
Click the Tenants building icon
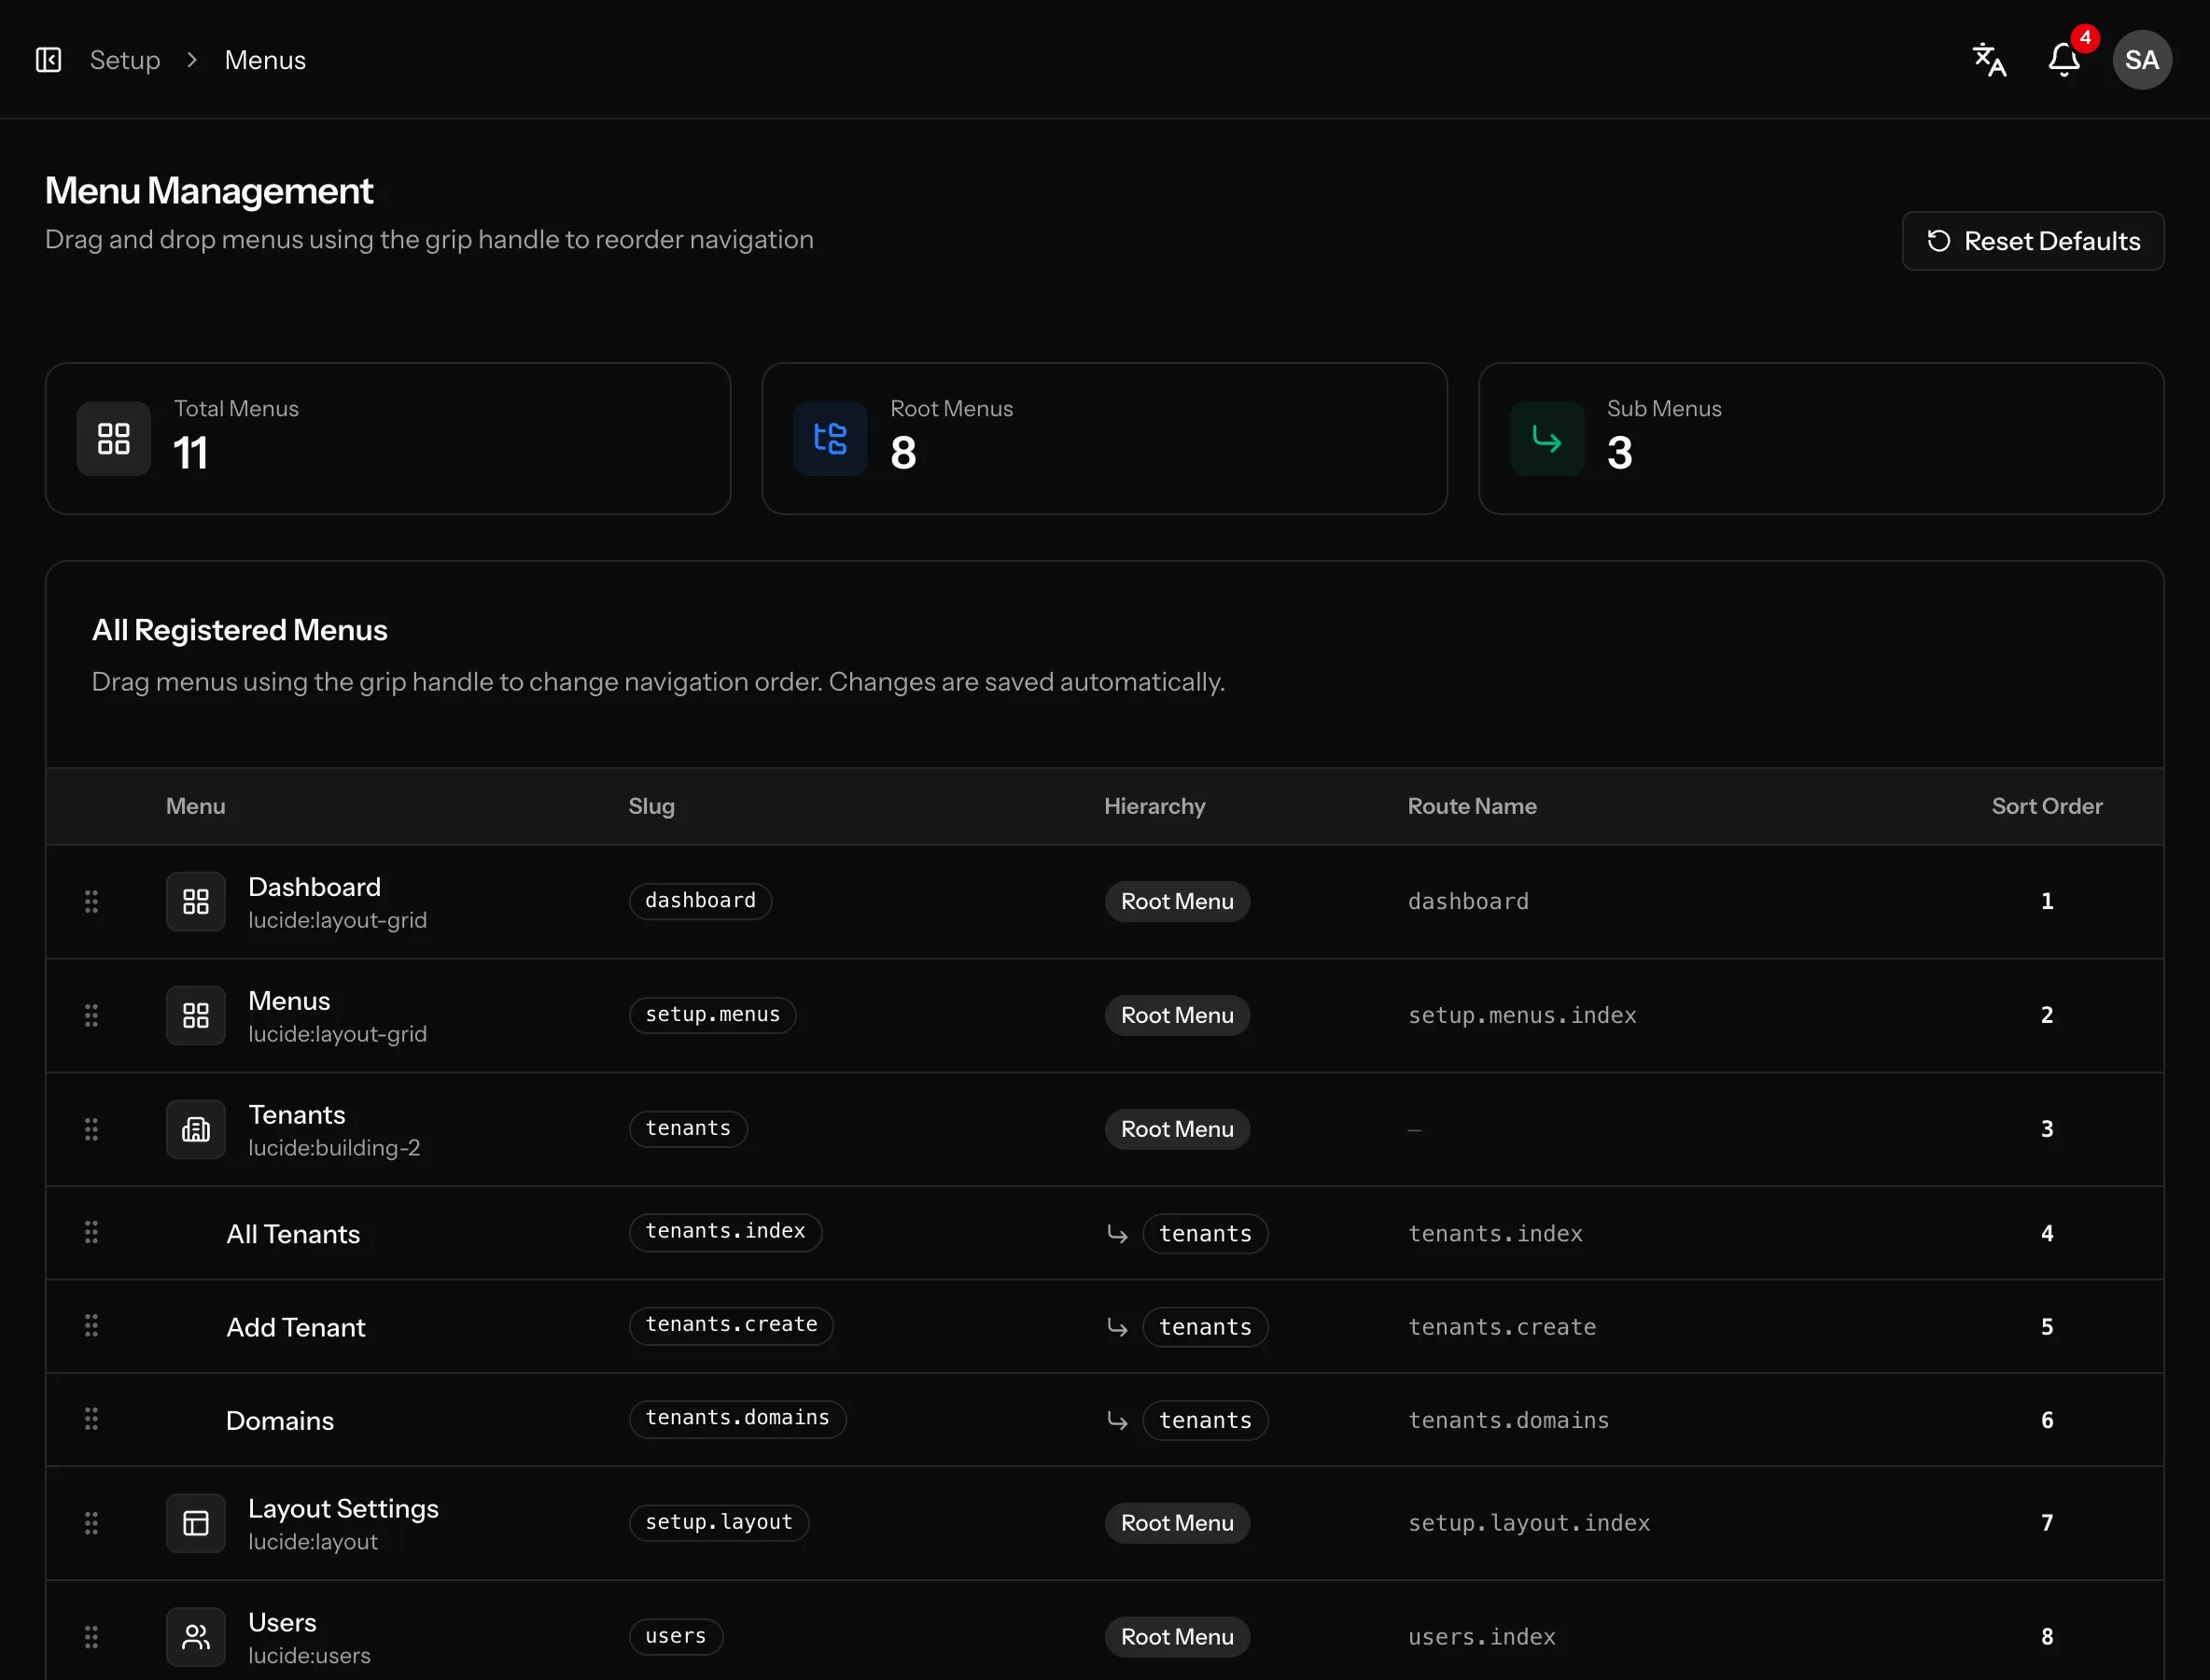click(196, 1129)
